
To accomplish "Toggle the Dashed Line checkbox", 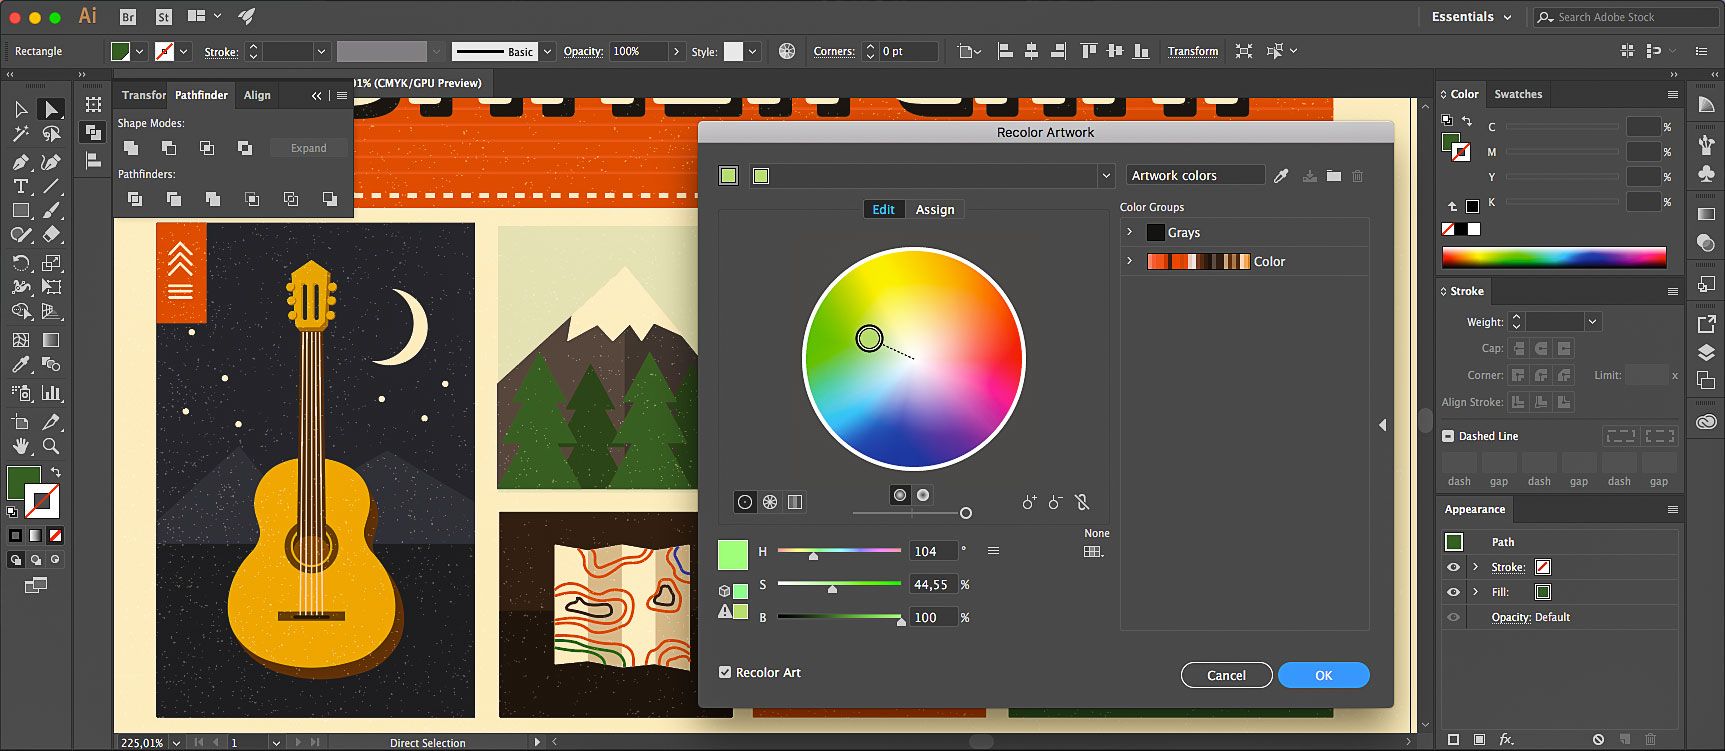I will pyautogui.click(x=1448, y=436).
